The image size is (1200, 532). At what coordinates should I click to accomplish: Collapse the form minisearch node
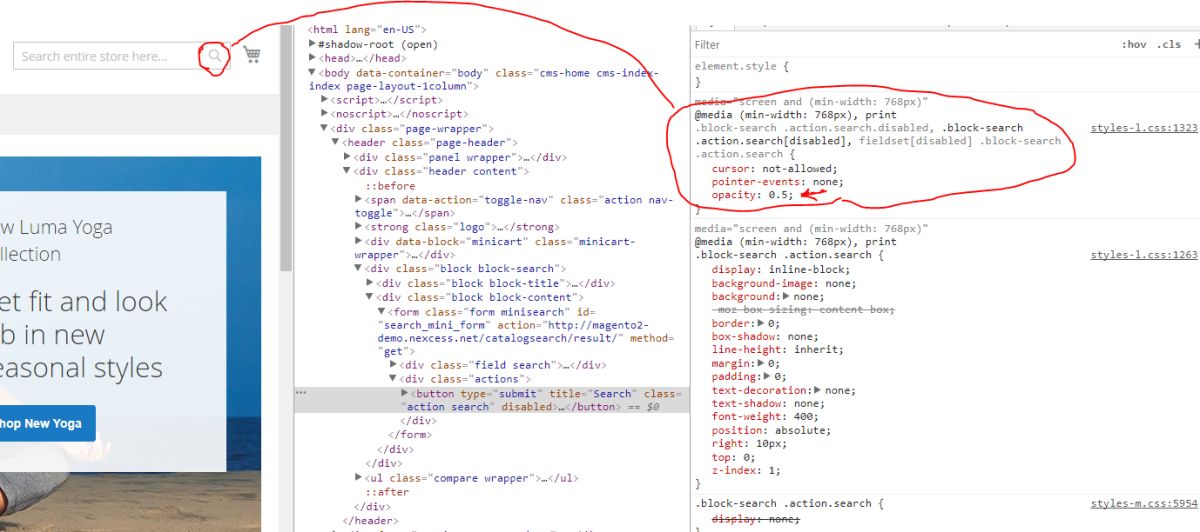(x=381, y=311)
